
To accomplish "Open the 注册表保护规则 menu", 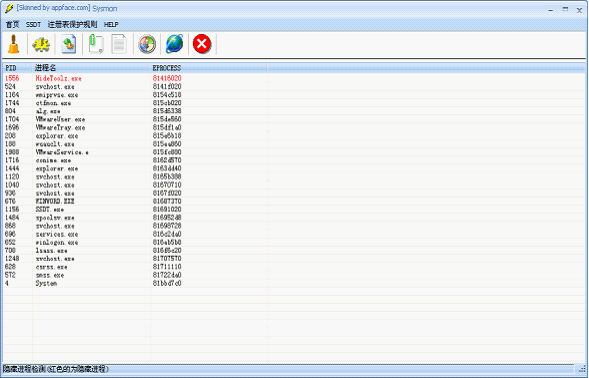I will tap(72, 24).
